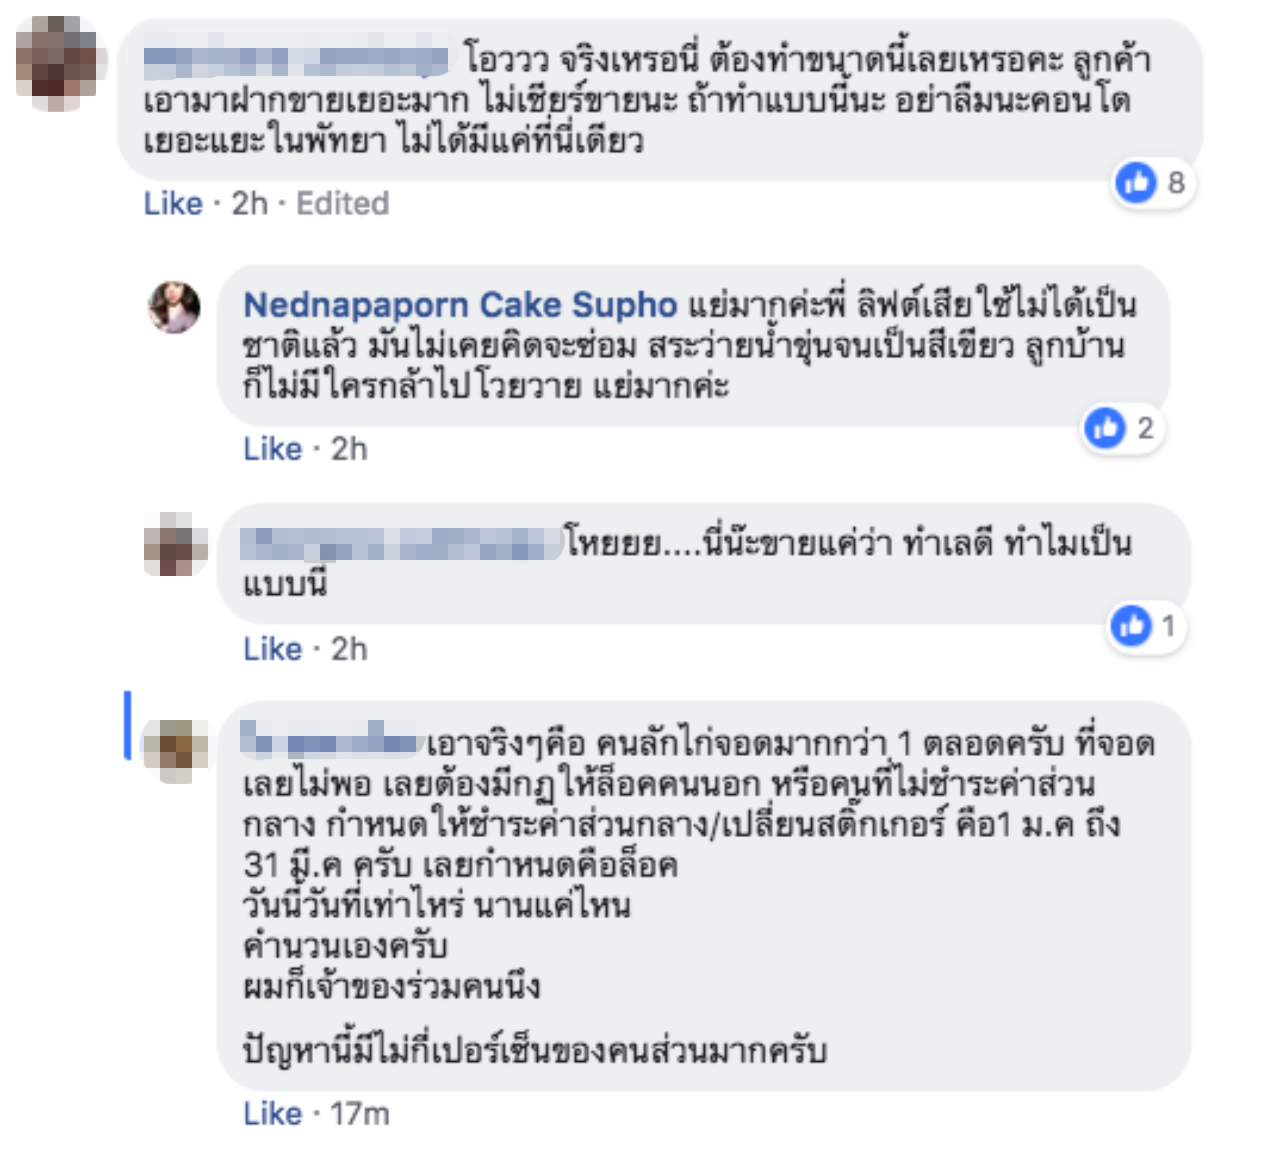This screenshot has height=1158, width=1280.
Task: Open Nednapaporn Cake Supho's profile picture
Action: coord(174,306)
